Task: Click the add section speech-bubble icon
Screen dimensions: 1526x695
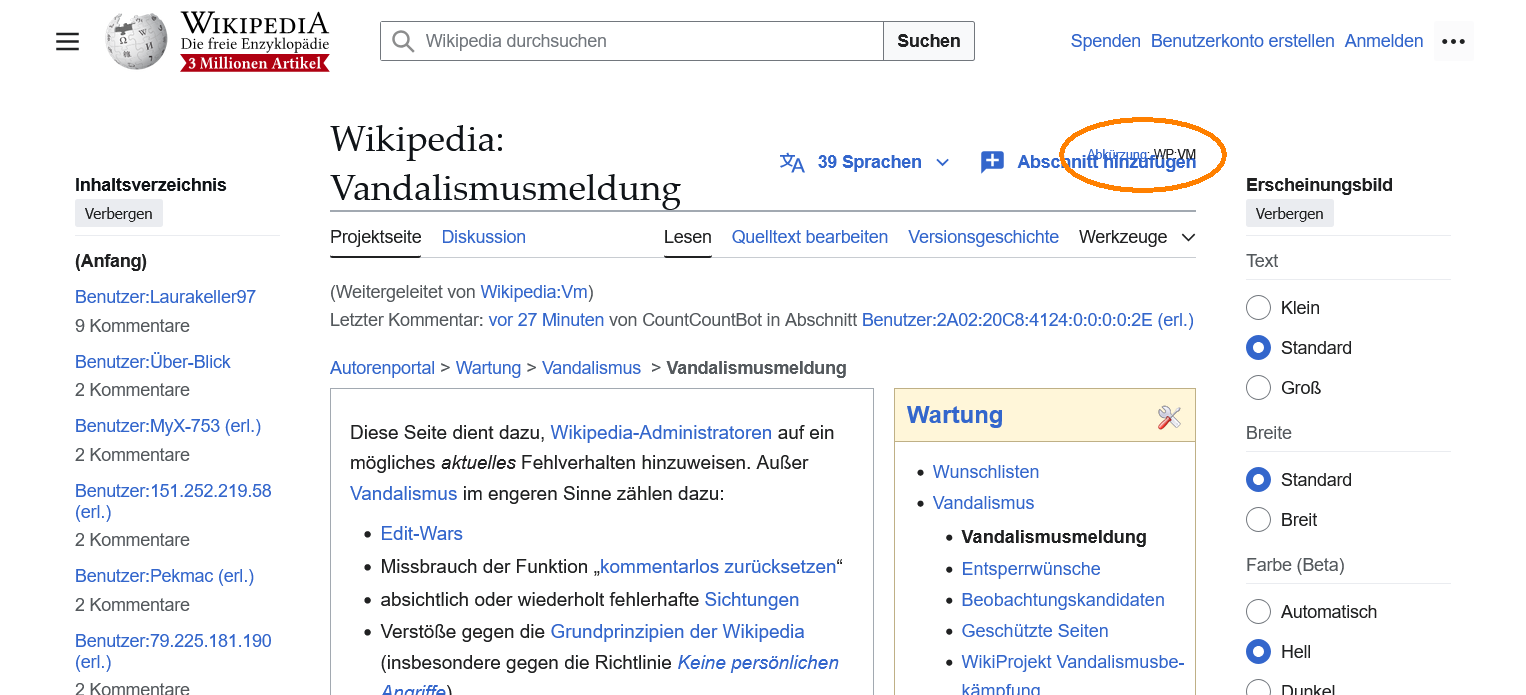Action: (x=992, y=162)
